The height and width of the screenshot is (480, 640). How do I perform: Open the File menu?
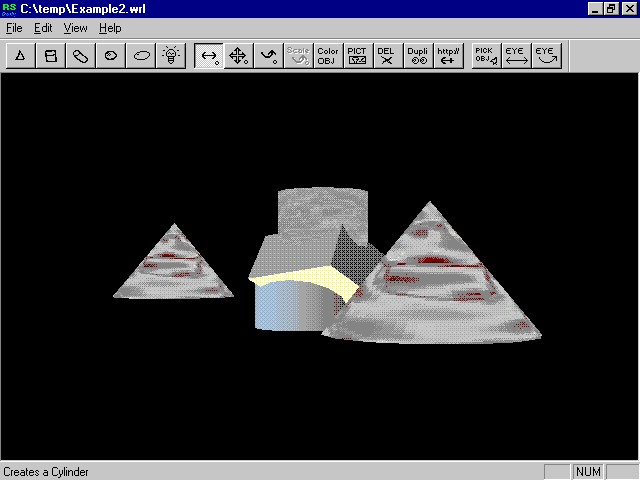pyautogui.click(x=14, y=29)
